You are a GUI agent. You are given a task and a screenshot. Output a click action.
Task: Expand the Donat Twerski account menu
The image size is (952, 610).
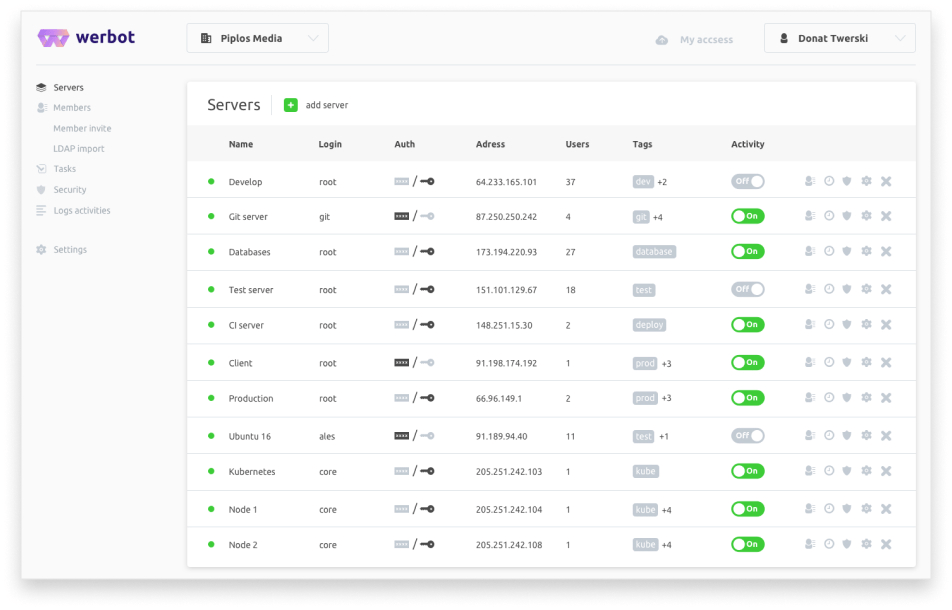coord(839,37)
